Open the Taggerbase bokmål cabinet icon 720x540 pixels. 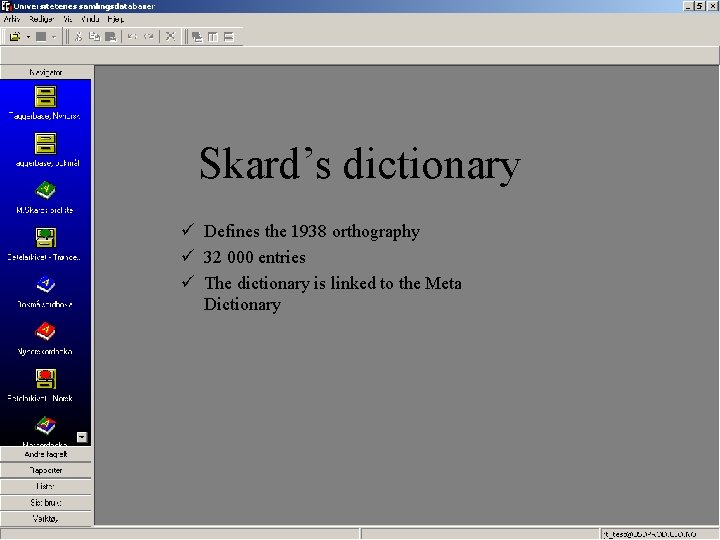point(45,144)
